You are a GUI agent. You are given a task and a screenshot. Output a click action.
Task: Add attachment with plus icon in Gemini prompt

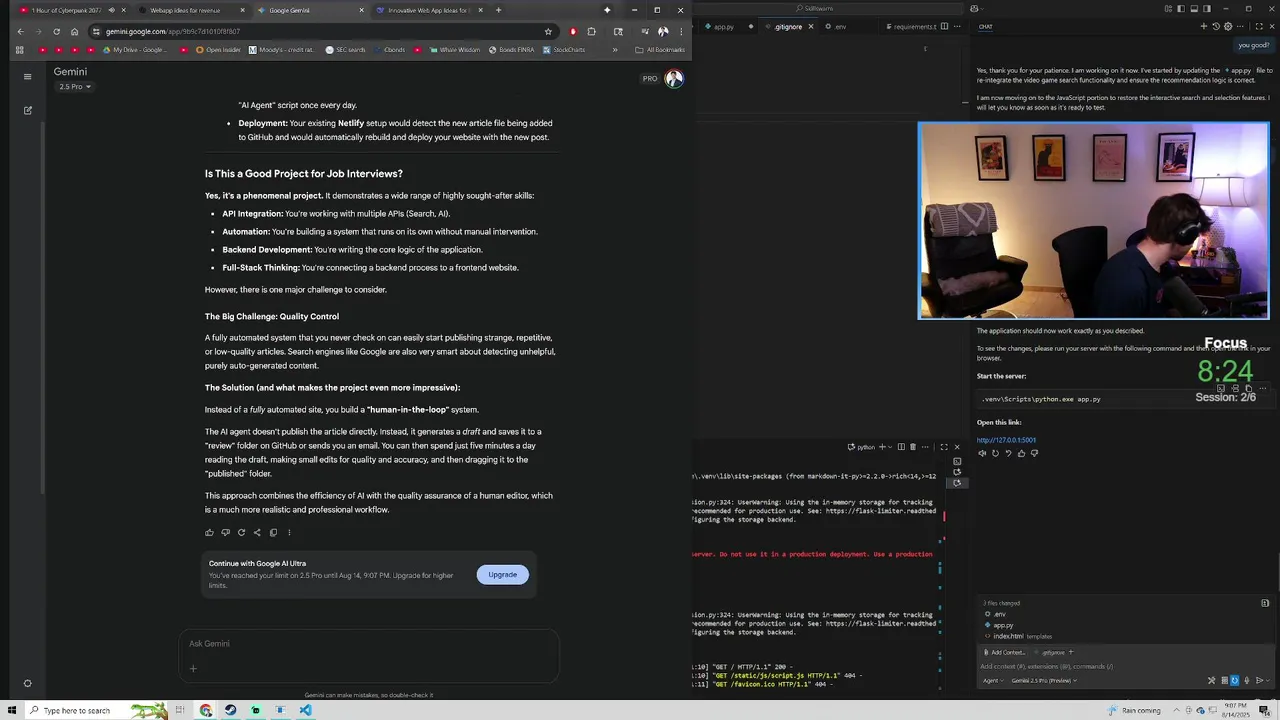193,669
